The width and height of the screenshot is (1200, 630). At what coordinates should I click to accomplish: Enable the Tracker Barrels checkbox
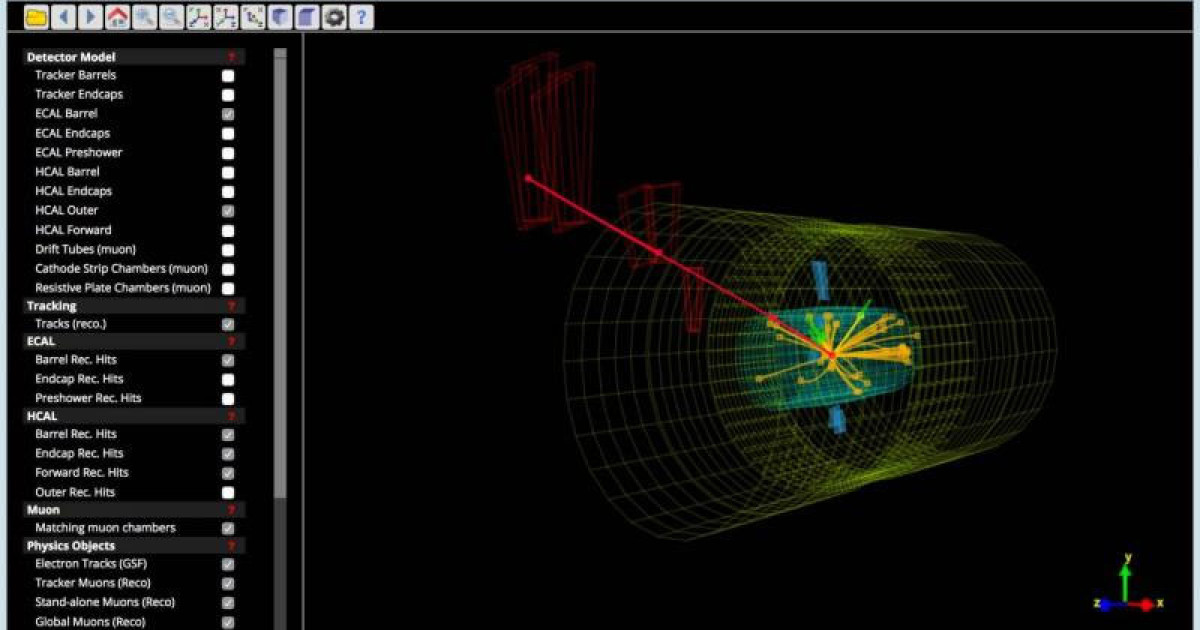pyautogui.click(x=228, y=74)
